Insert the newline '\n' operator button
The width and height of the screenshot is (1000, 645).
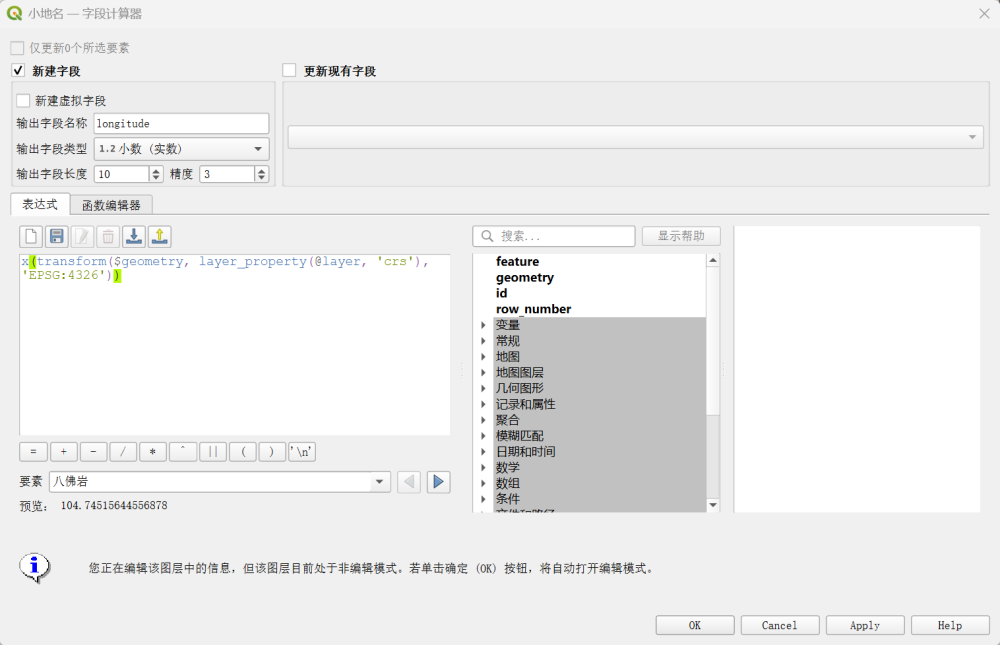[301, 451]
